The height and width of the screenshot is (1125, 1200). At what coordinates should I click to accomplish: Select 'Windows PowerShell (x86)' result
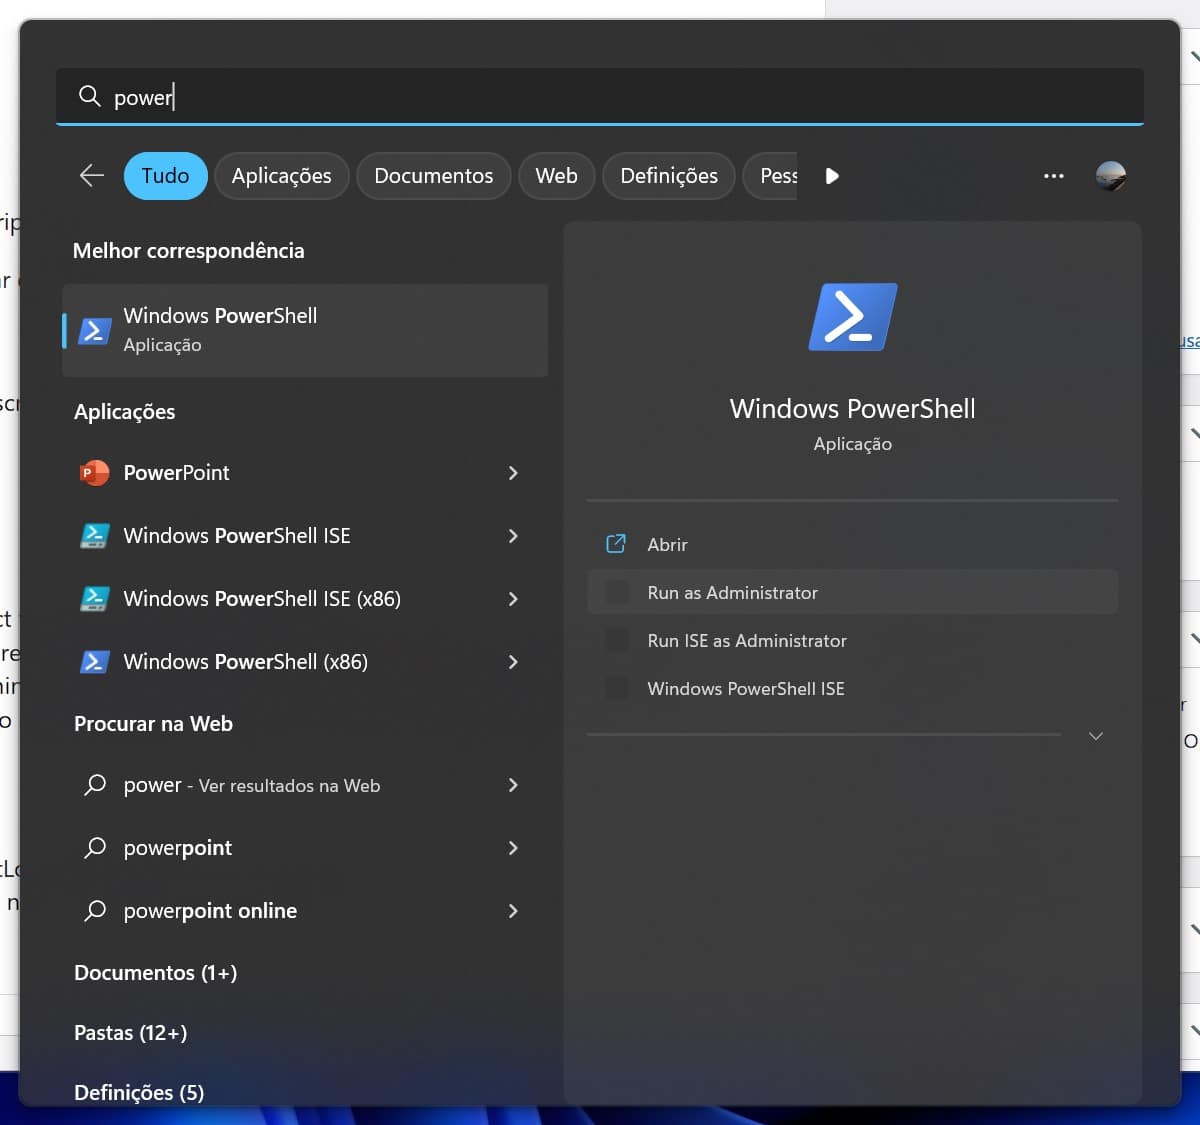click(x=305, y=662)
